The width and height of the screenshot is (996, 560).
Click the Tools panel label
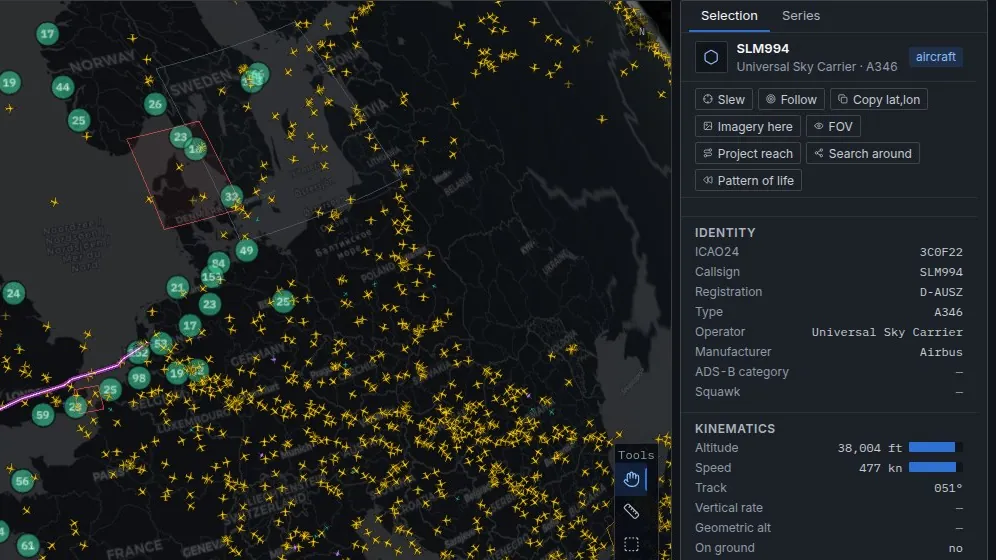pyautogui.click(x=636, y=455)
